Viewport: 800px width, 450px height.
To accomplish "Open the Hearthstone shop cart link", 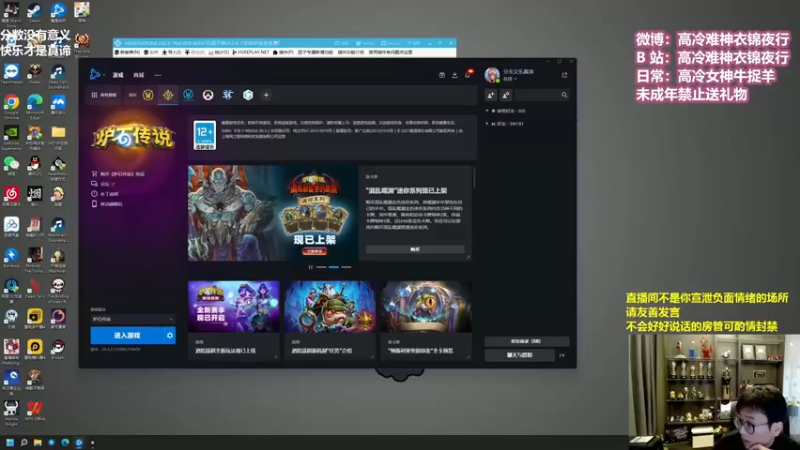I will click(118, 174).
